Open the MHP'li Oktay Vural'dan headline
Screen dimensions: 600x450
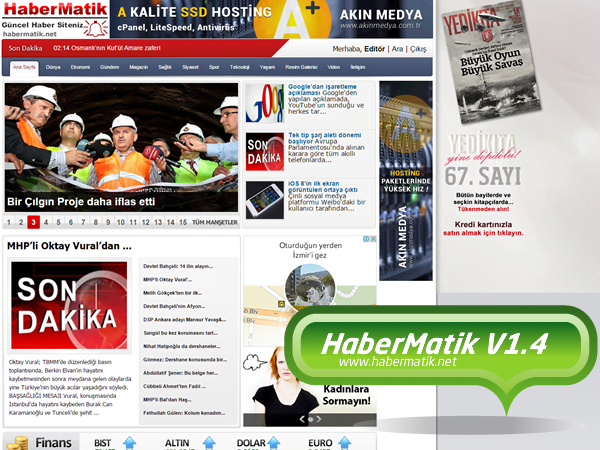point(69,246)
